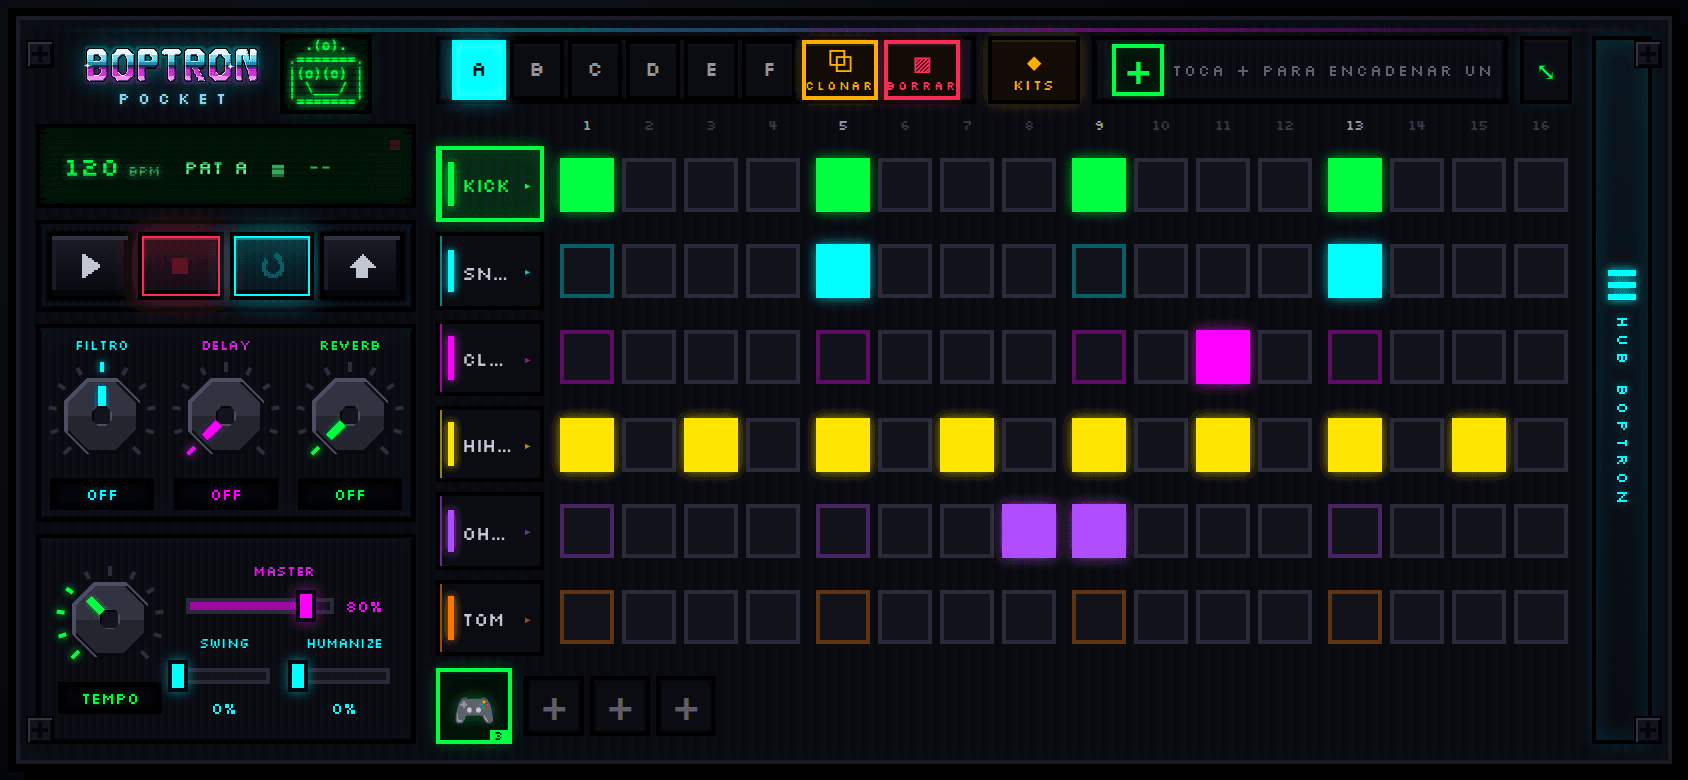This screenshot has height=780, width=1688.
Task: Disable the magenta CLAP step 11
Action: coord(1223,357)
